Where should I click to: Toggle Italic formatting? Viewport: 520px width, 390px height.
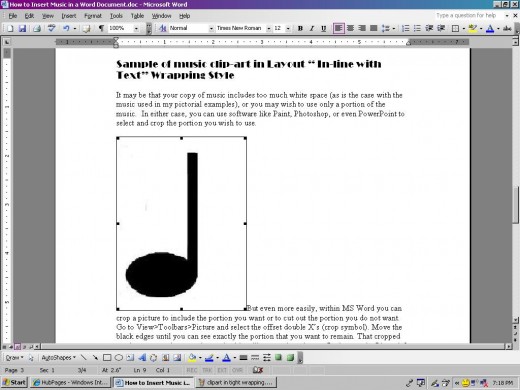coord(312,28)
